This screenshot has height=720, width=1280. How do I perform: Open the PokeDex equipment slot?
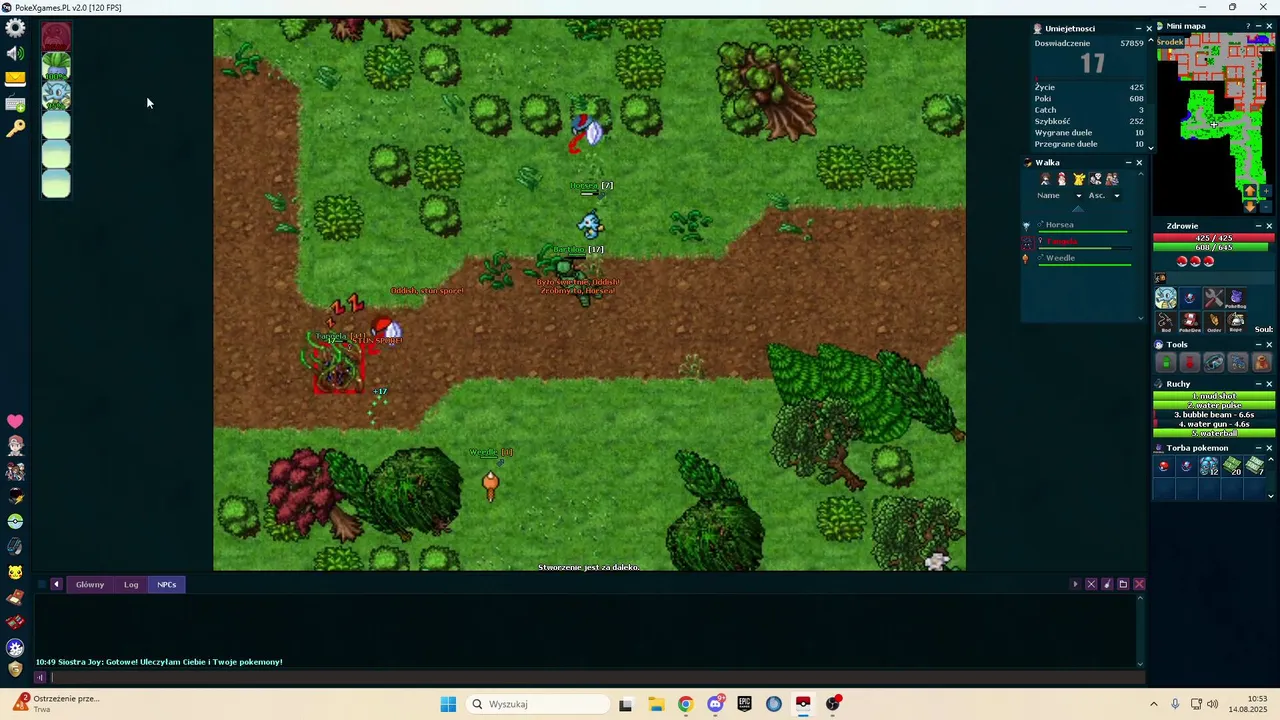1189,322
